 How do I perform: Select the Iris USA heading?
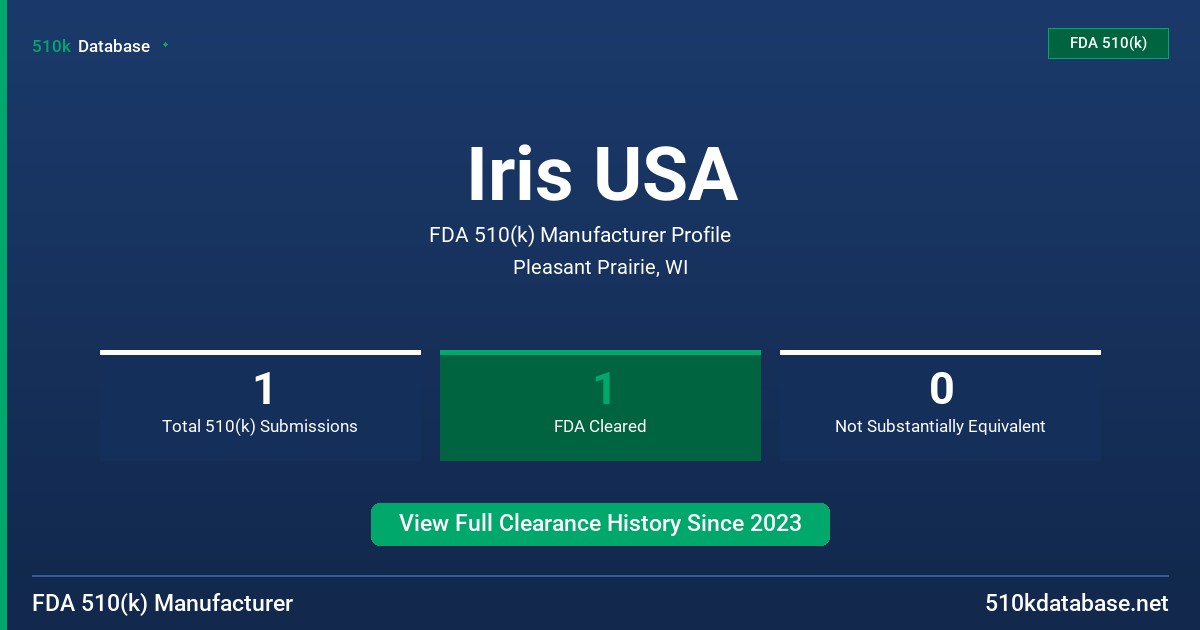click(x=602, y=175)
